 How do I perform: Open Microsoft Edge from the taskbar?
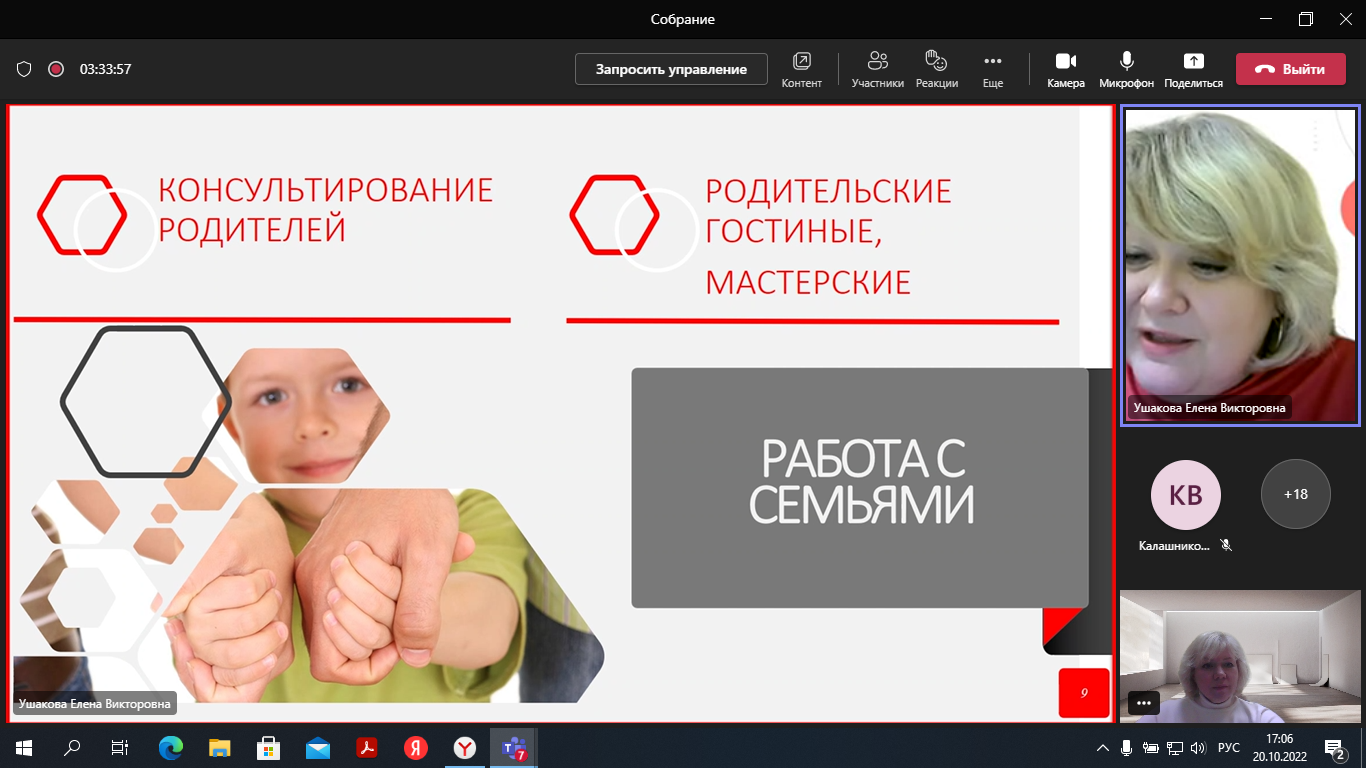[x=171, y=747]
